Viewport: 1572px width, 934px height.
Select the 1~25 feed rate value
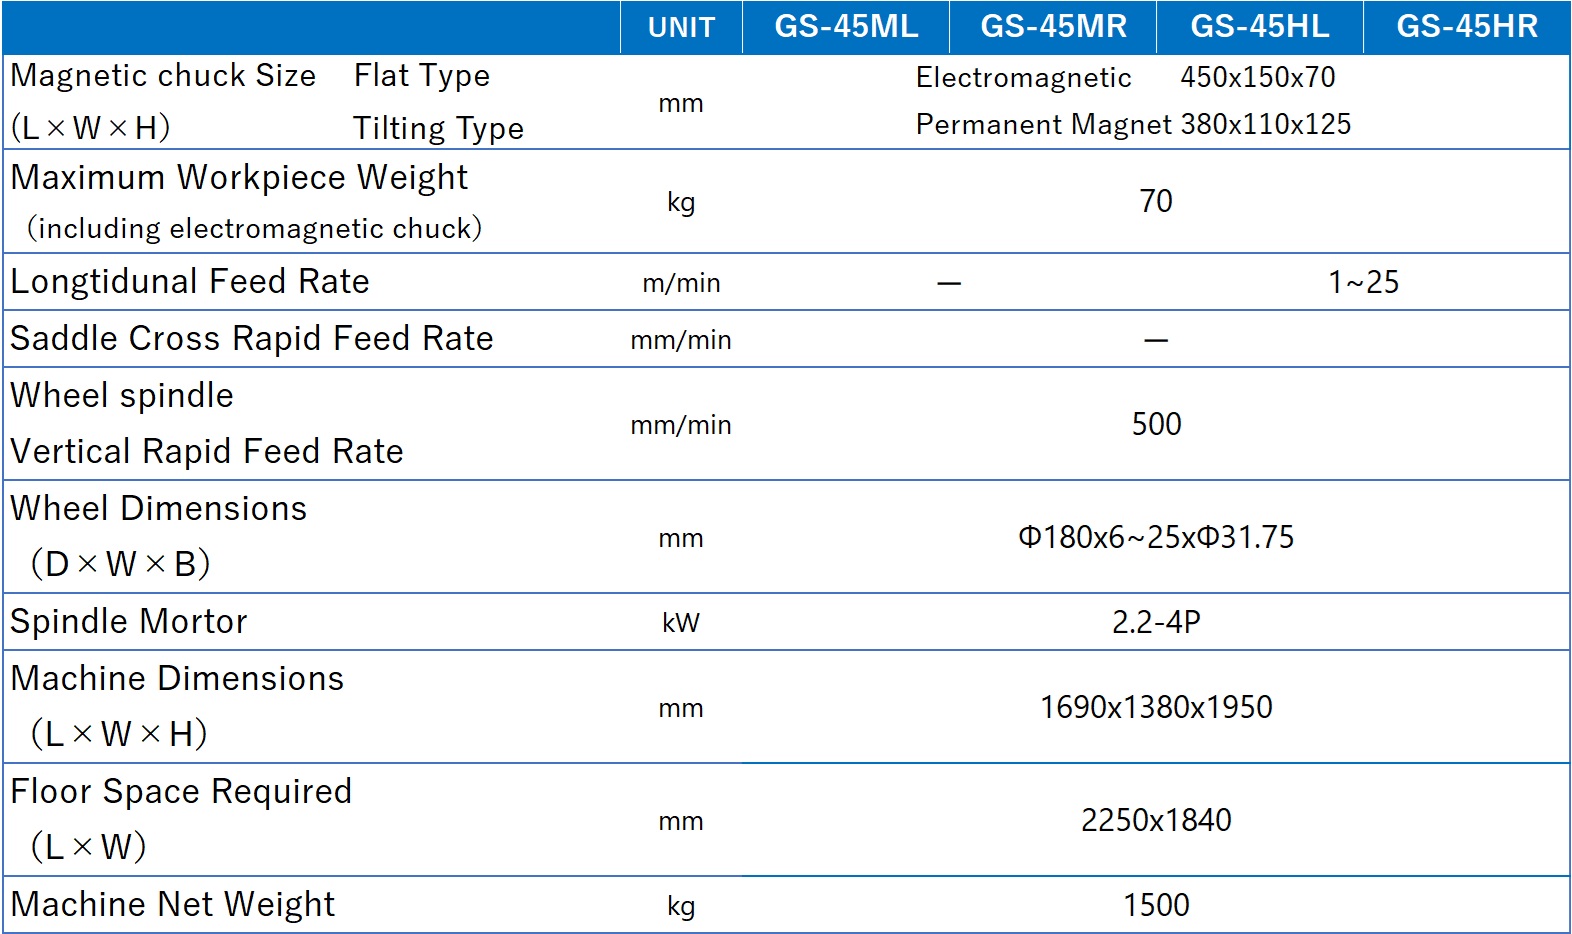(x=1363, y=283)
